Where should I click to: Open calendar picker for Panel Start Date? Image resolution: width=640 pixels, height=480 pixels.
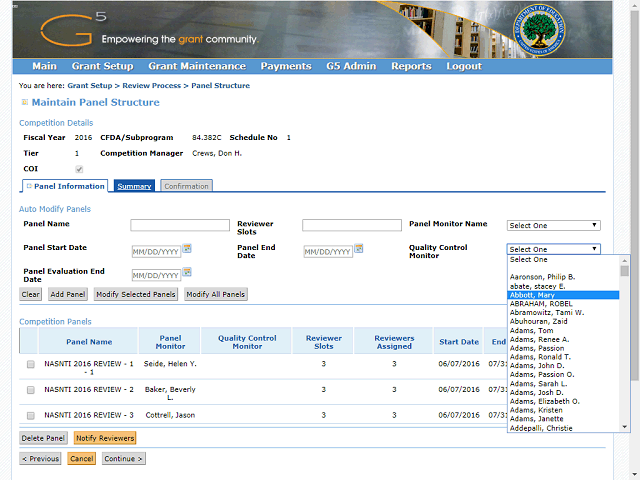click(x=187, y=248)
